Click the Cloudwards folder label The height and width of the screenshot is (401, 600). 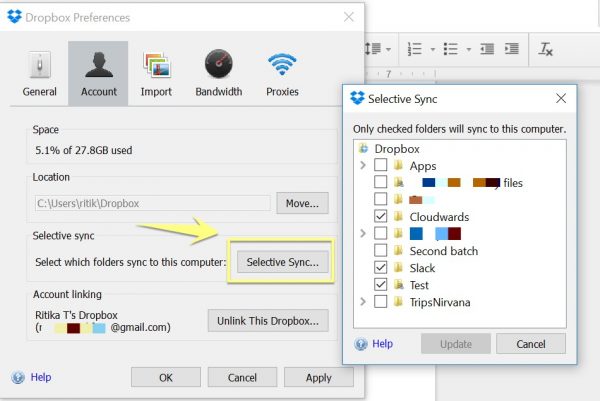pyautogui.click(x=439, y=217)
